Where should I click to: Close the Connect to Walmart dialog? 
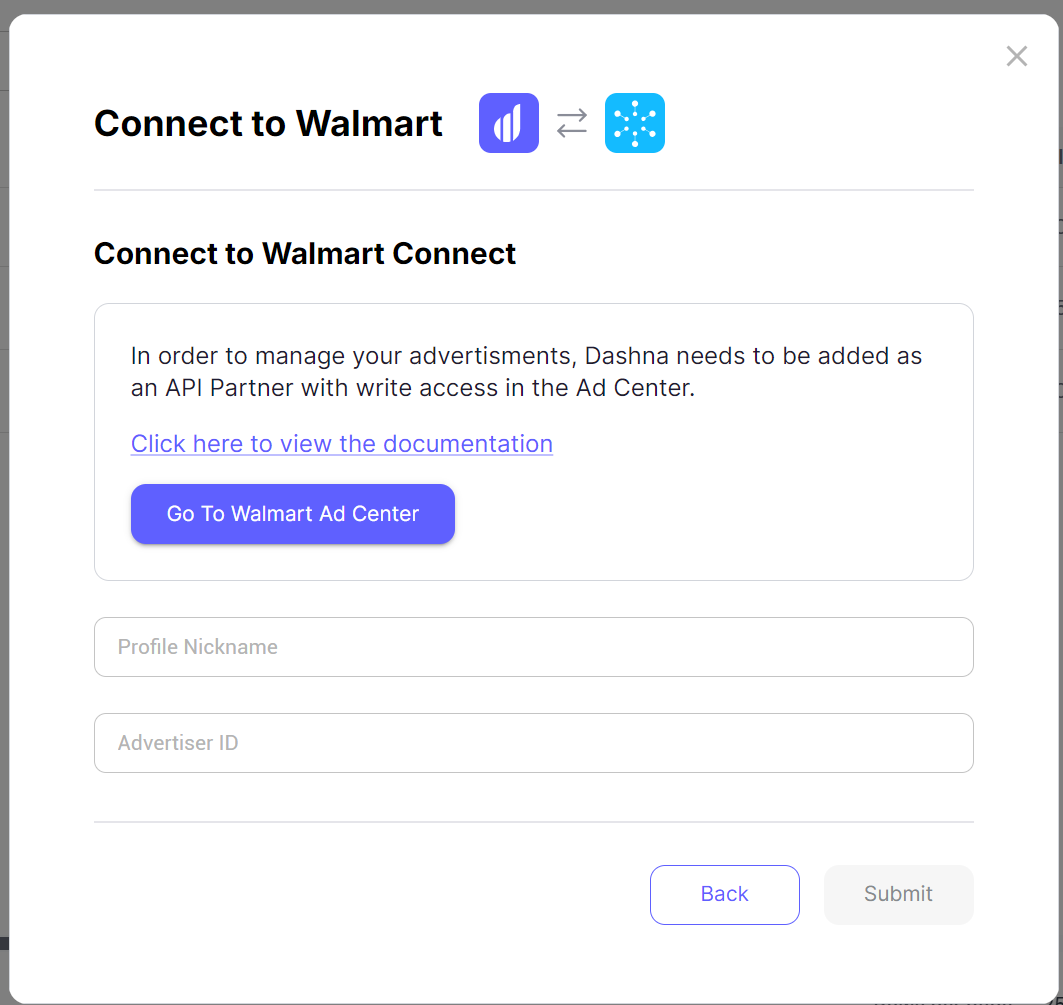[x=1016, y=56]
